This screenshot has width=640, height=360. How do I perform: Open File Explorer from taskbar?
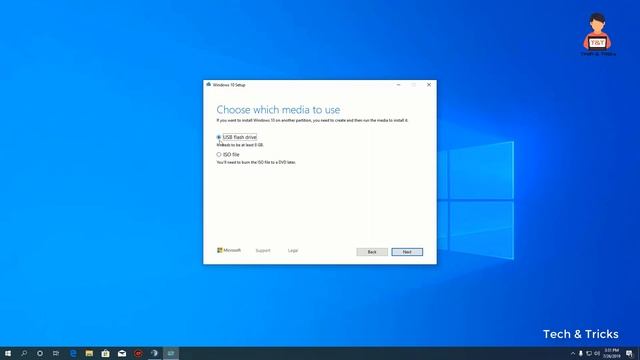click(89, 353)
